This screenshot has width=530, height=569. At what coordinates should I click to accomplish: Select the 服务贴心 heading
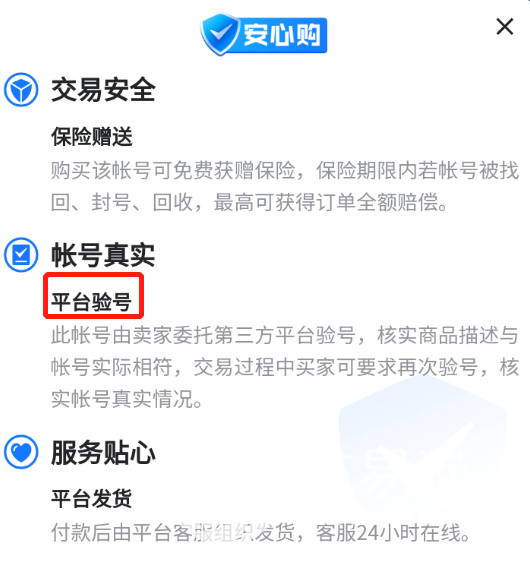[x=103, y=453]
